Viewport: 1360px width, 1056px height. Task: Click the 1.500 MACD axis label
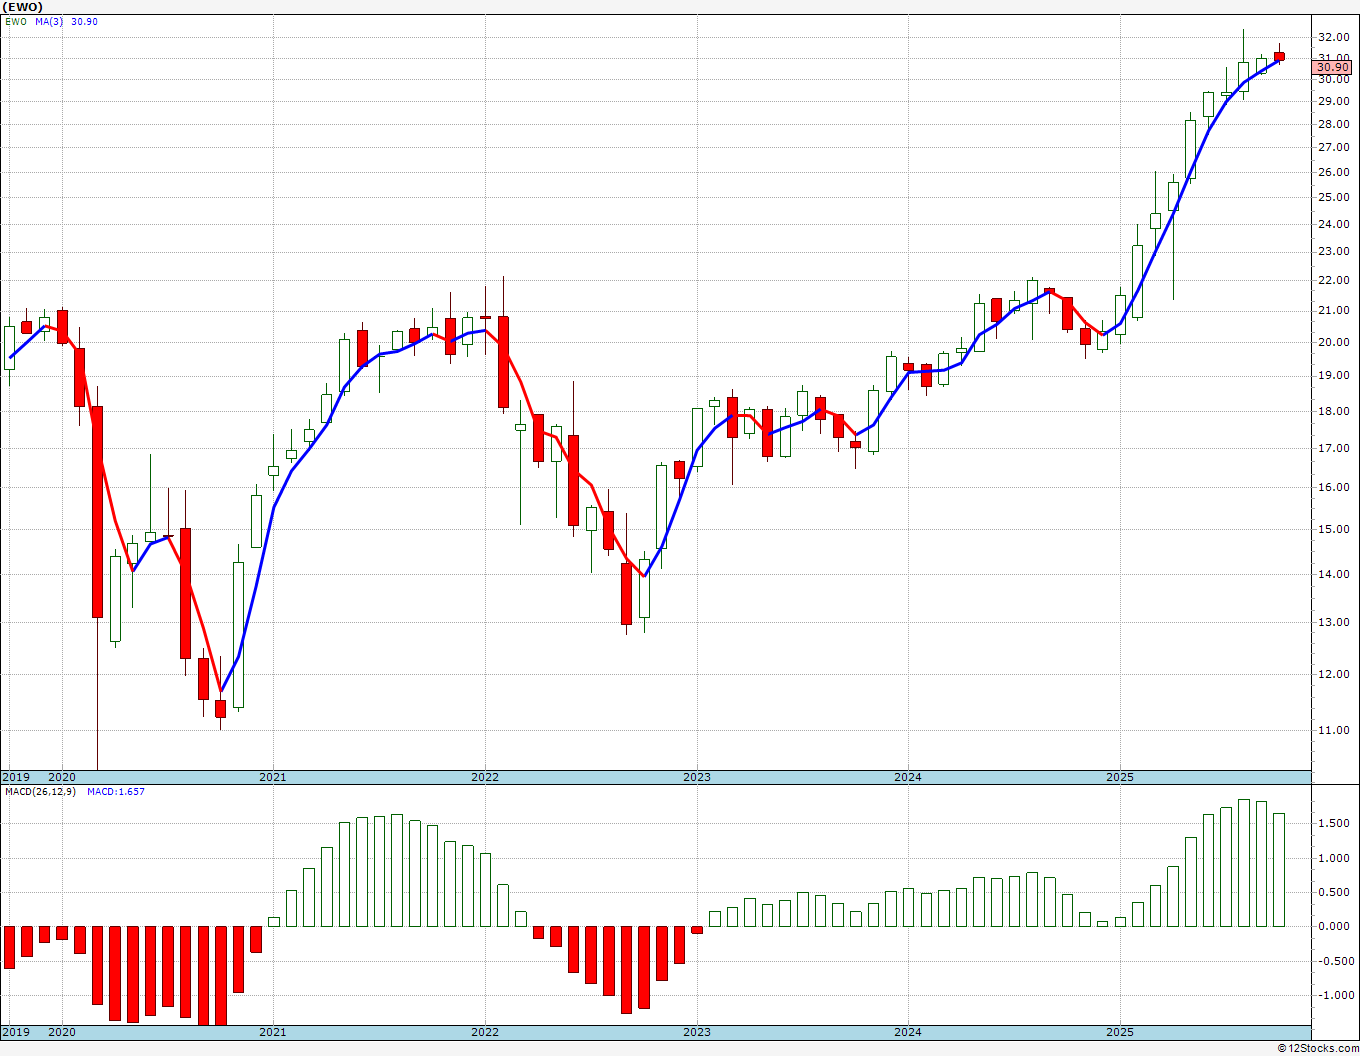coord(1336,824)
